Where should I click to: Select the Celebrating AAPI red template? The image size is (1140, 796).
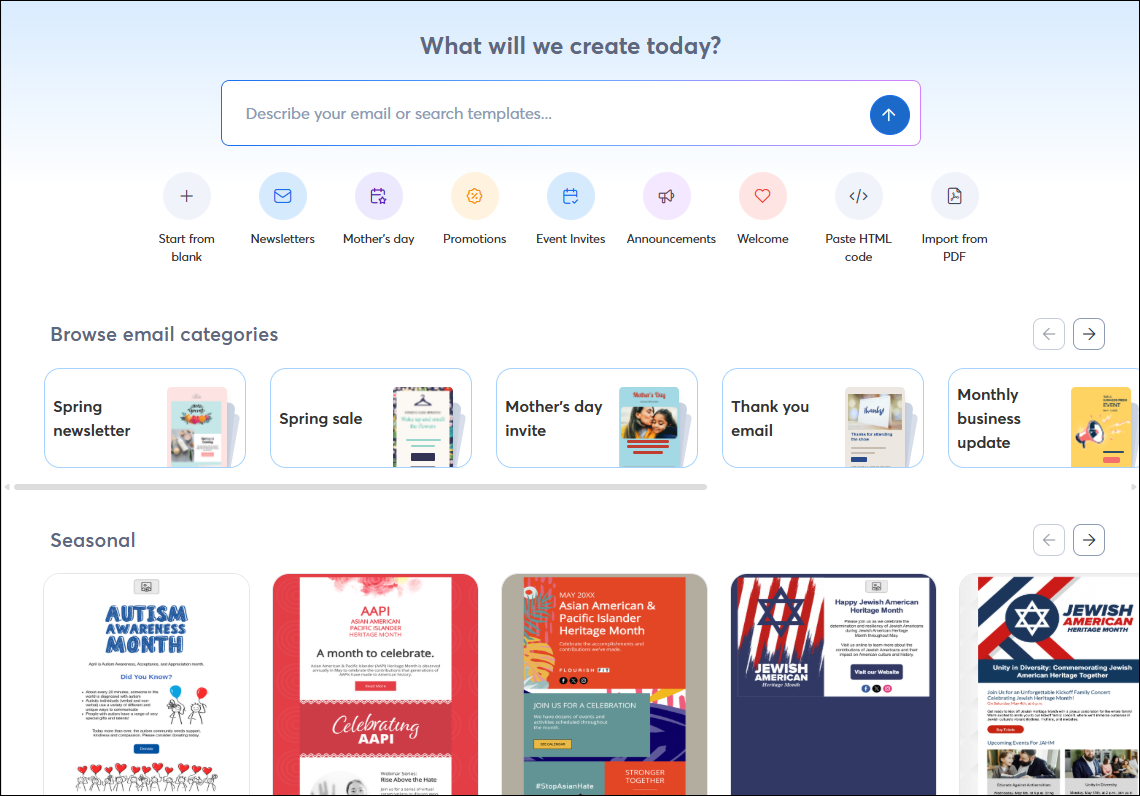coord(375,685)
